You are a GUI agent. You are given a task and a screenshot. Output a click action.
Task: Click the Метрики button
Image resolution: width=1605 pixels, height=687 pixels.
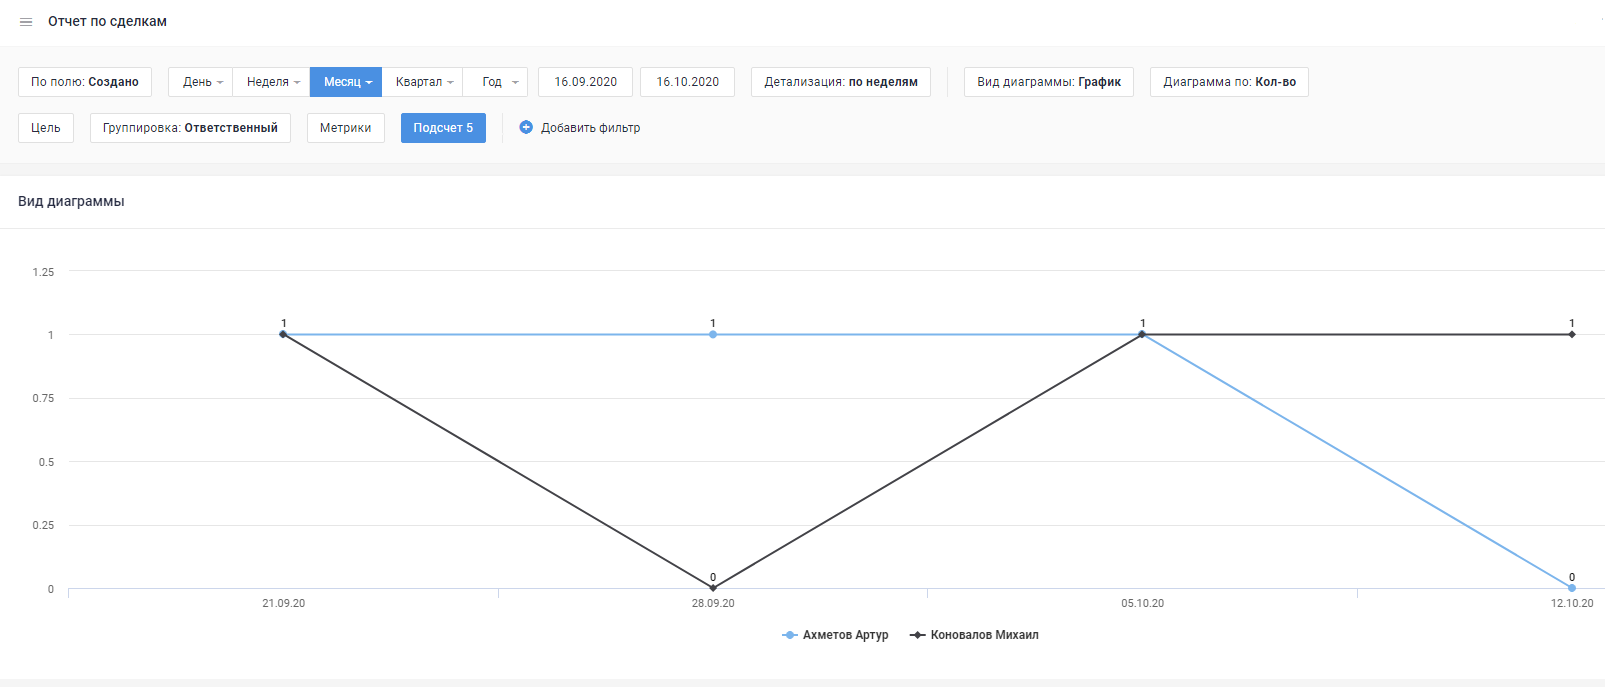345,128
